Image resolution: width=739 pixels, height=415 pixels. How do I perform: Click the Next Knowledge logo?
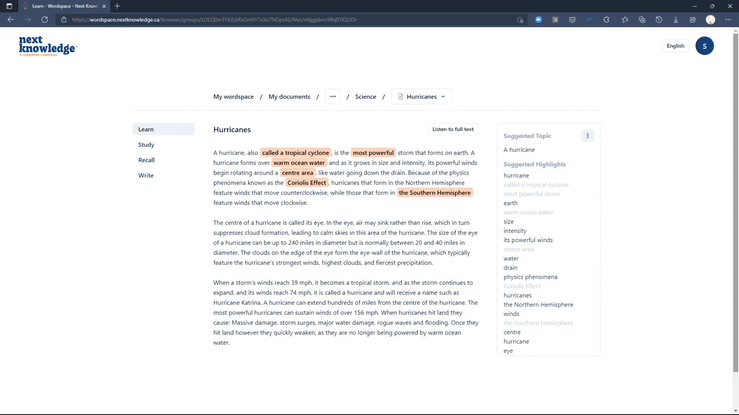click(x=48, y=46)
